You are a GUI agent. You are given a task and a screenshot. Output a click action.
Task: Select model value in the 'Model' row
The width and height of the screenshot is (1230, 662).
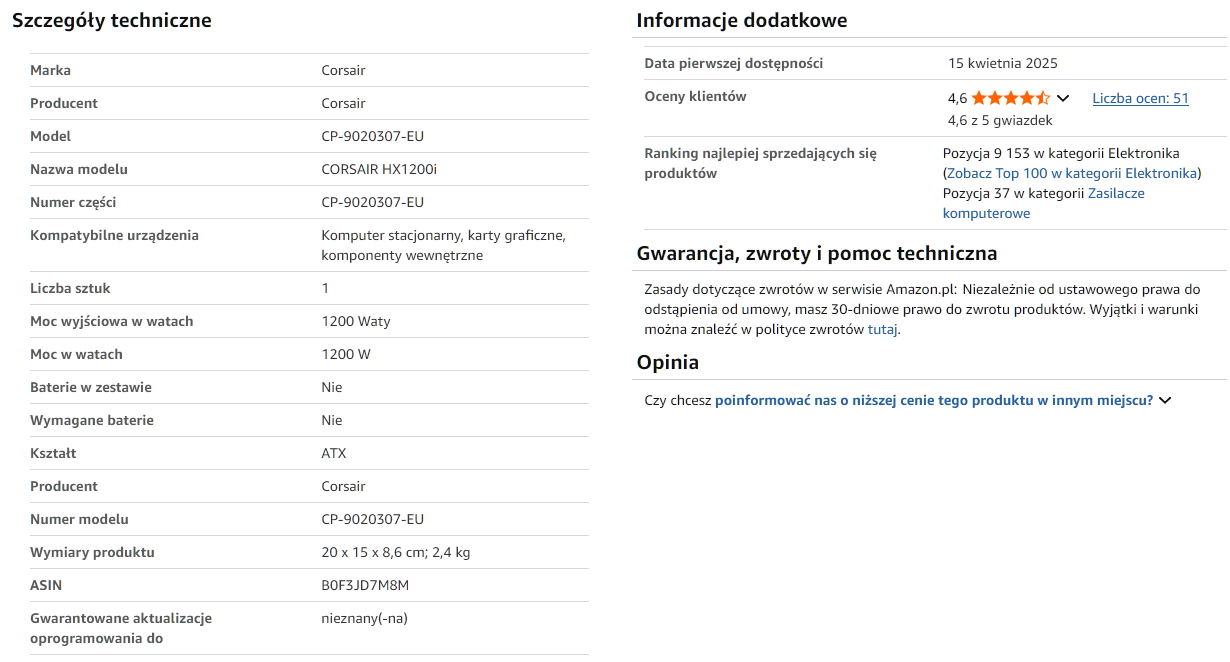(x=372, y=136)
